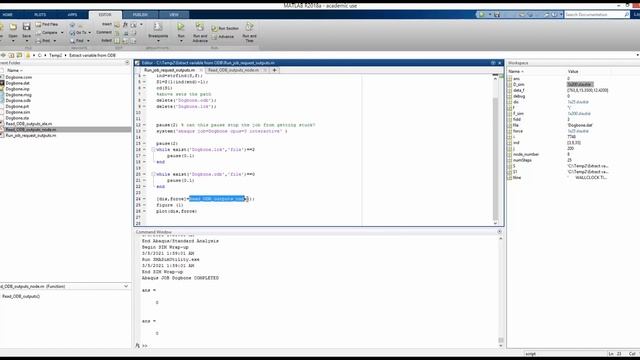Click the Find button in NAVIGATE

coord(77,41)
